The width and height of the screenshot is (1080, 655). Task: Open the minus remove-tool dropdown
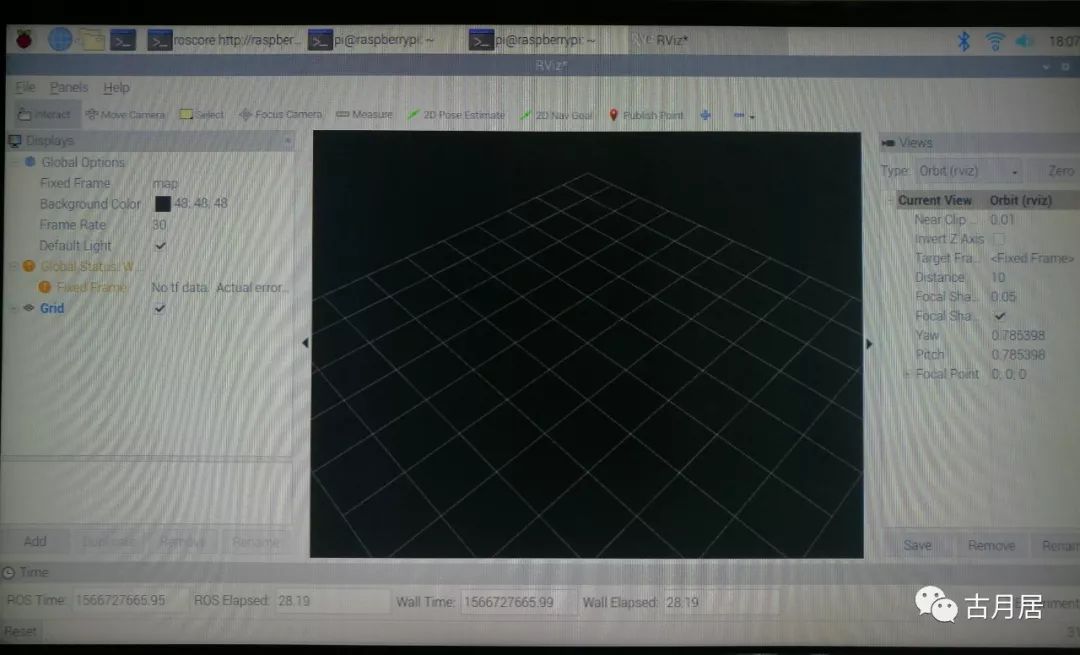click(743, 116)
